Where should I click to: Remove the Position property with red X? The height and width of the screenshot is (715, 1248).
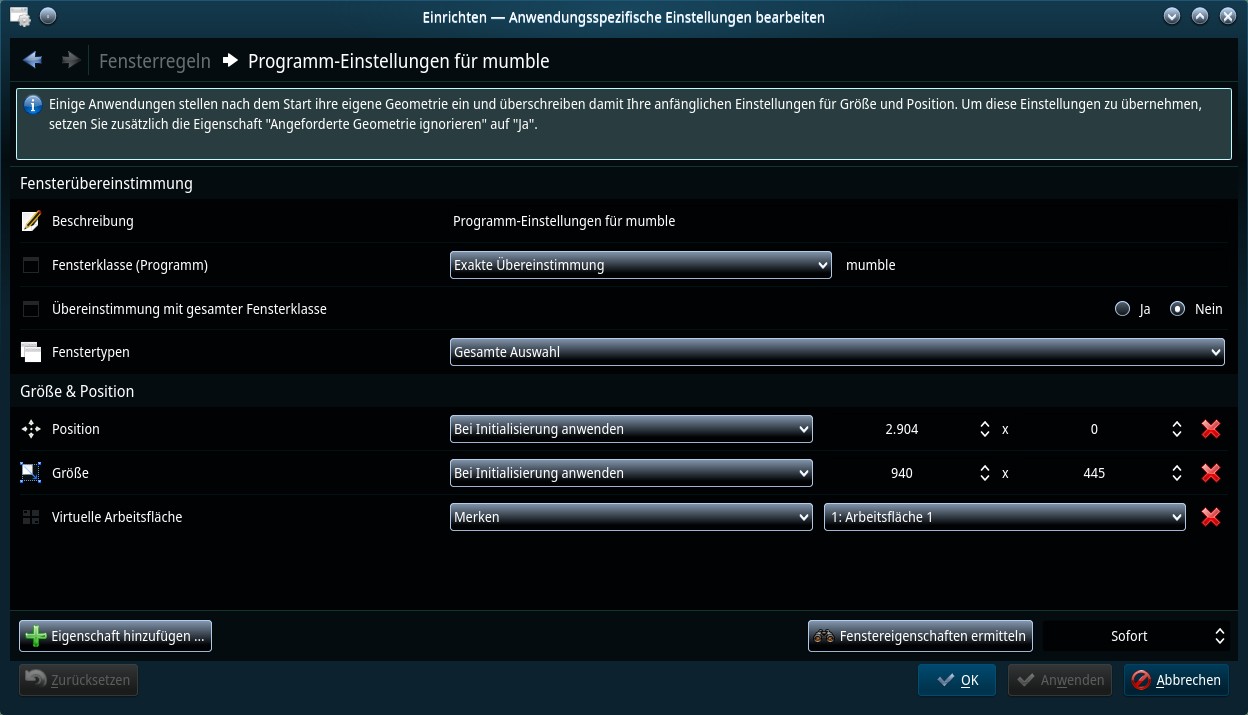[1211, 429]
